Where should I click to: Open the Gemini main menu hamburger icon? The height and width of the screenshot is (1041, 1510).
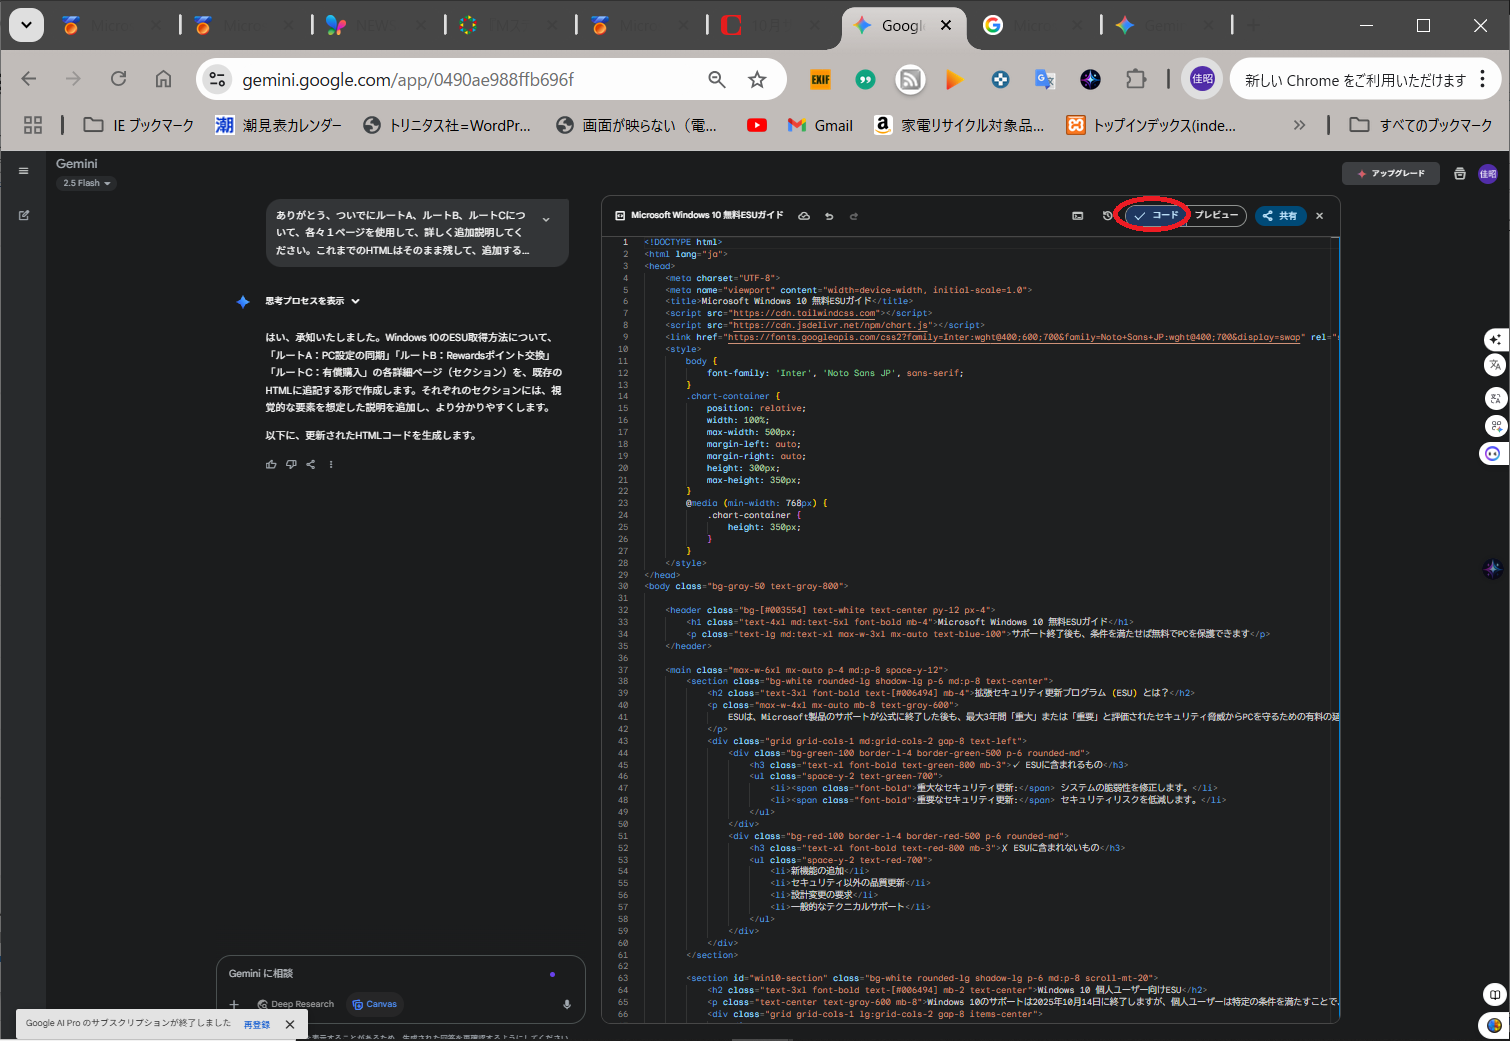24,171
